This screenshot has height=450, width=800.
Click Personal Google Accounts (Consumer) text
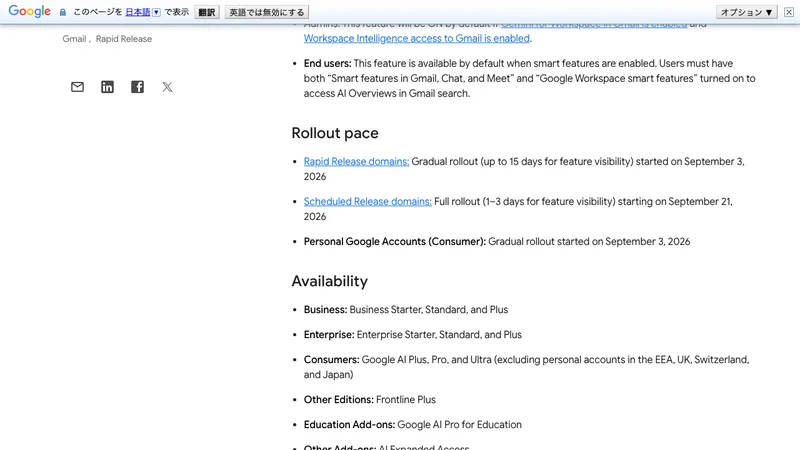[x=394, y=242]
